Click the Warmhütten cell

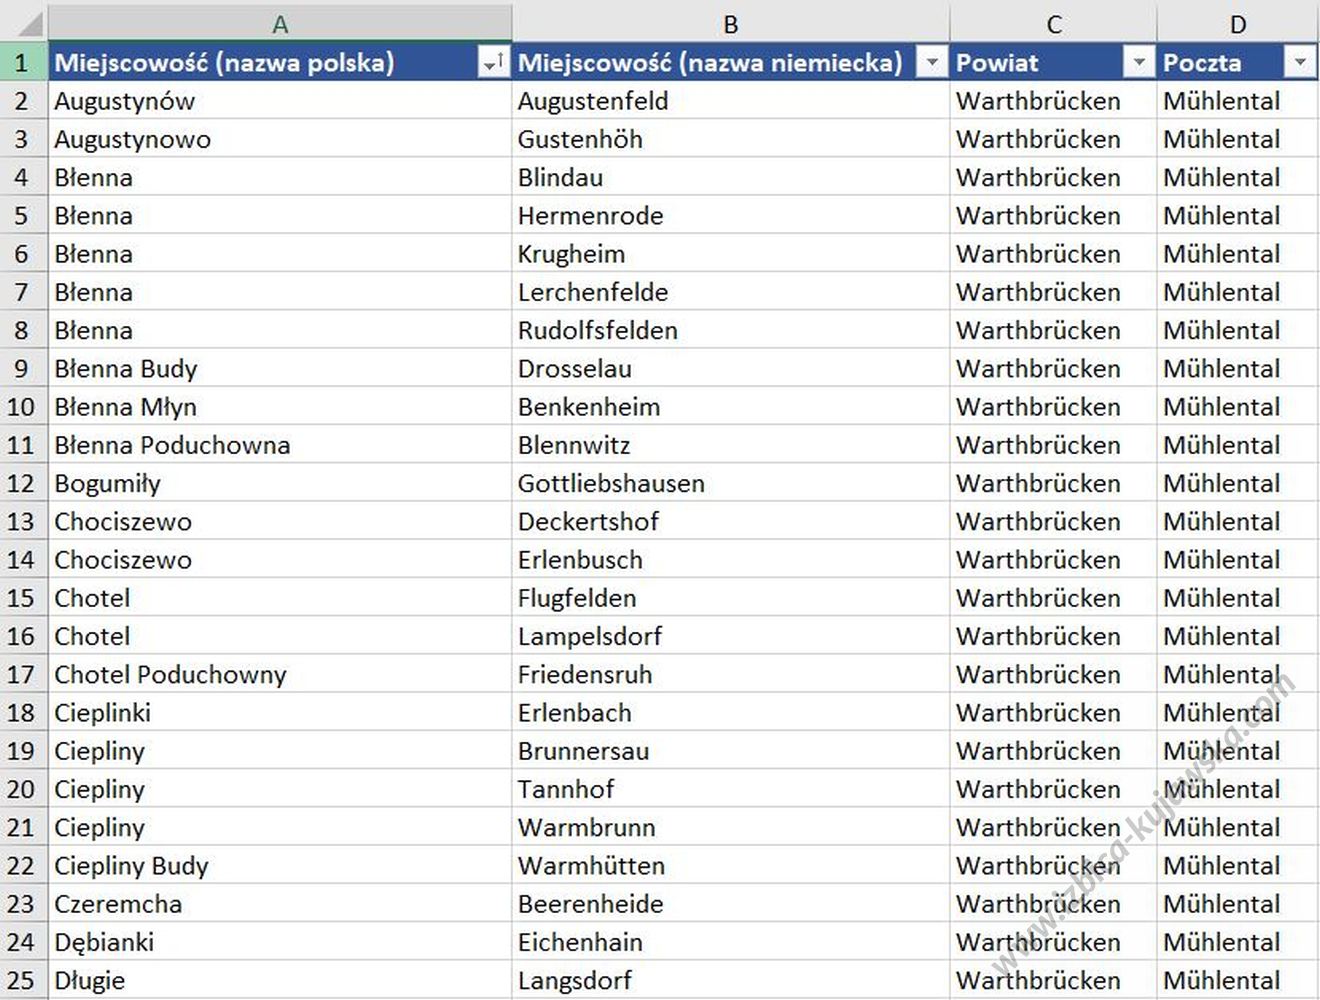(x=591, y=866)
